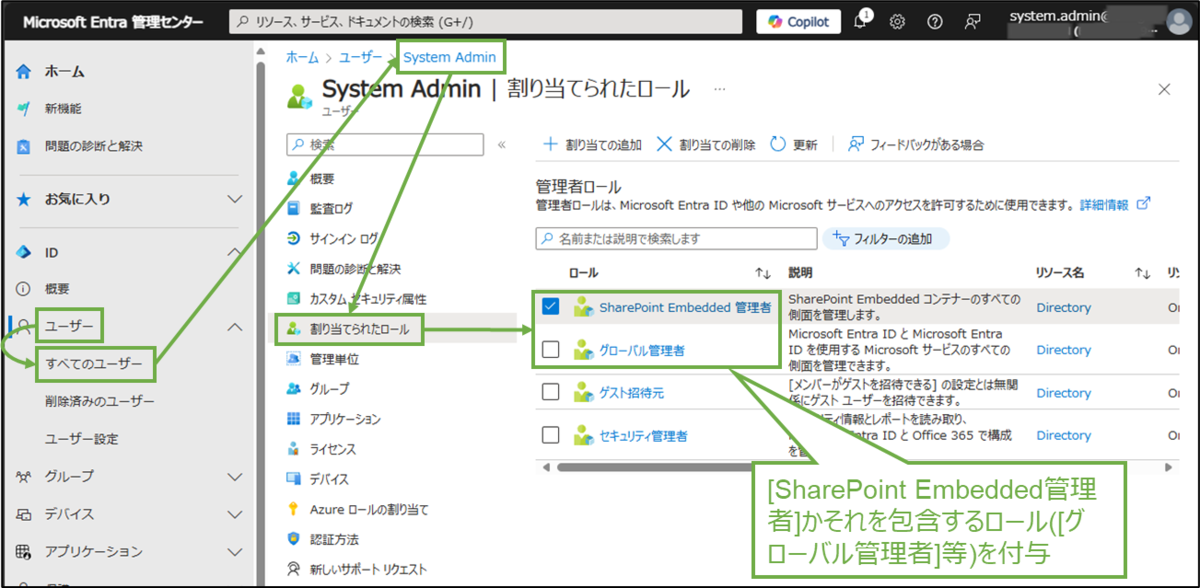Sort by the ロール column arrows
The image size is (1200, 588).
point(763,273)
